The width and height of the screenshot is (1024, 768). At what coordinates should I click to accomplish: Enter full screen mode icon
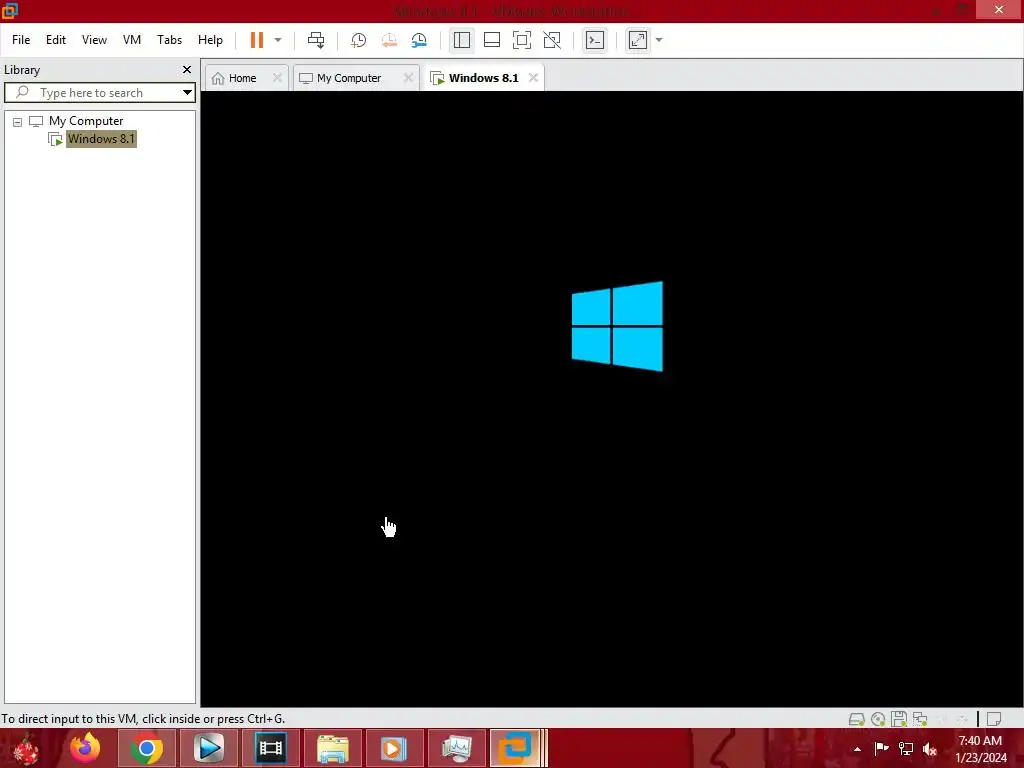(522, 40)
